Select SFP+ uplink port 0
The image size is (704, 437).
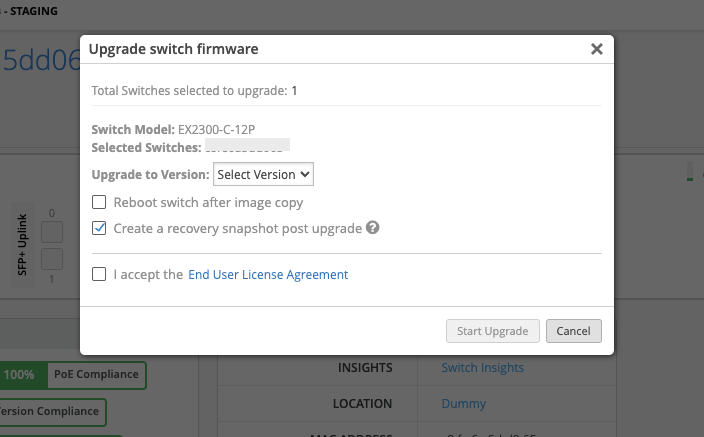click(52, 233)
